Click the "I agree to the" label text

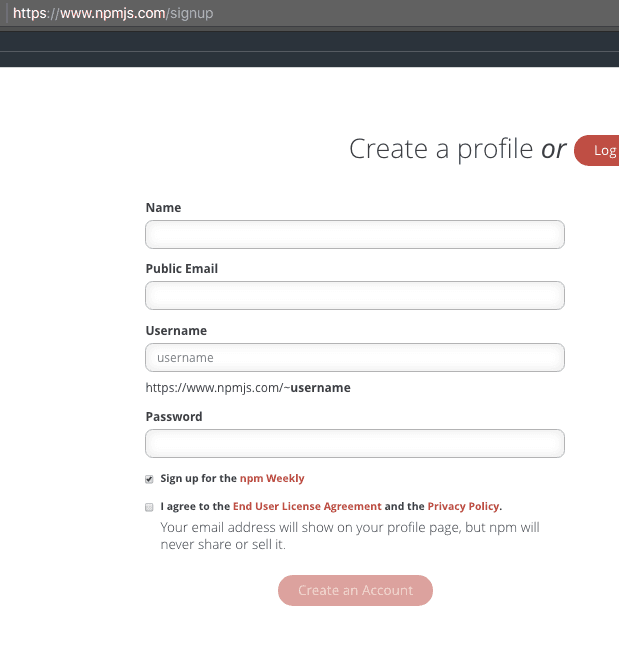(195, 507)
